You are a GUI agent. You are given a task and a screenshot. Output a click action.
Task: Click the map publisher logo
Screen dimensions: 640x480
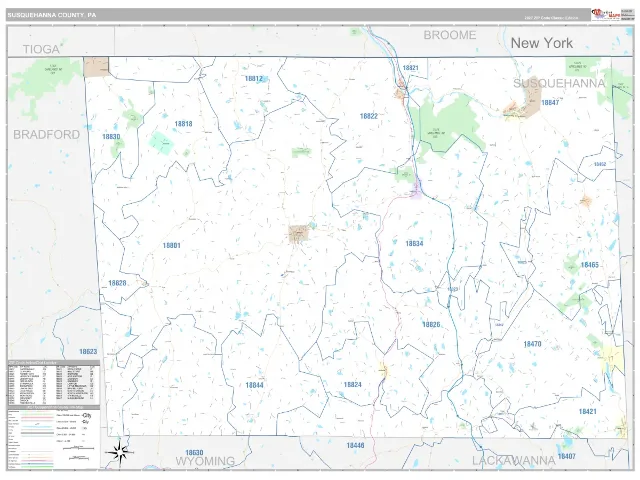click(x=606, y=15)
